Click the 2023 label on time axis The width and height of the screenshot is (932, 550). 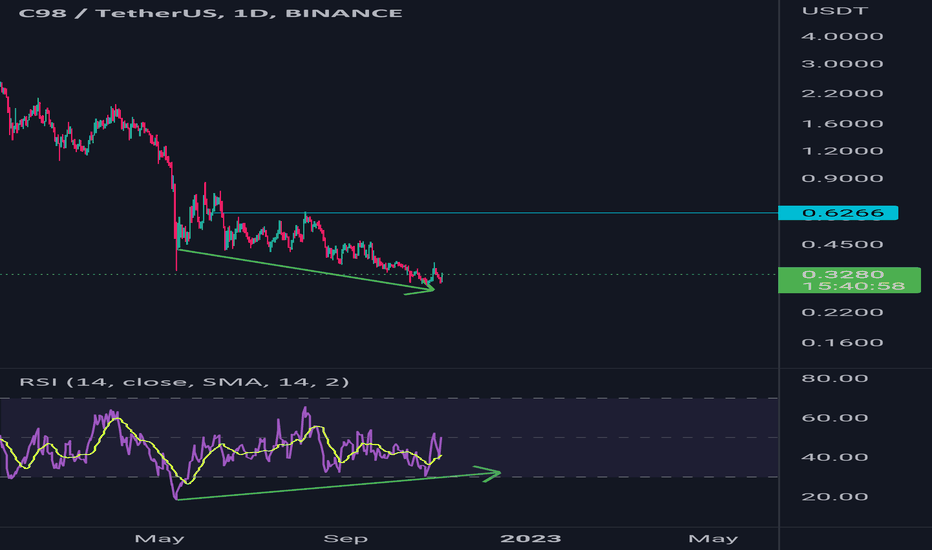point(530,539)
